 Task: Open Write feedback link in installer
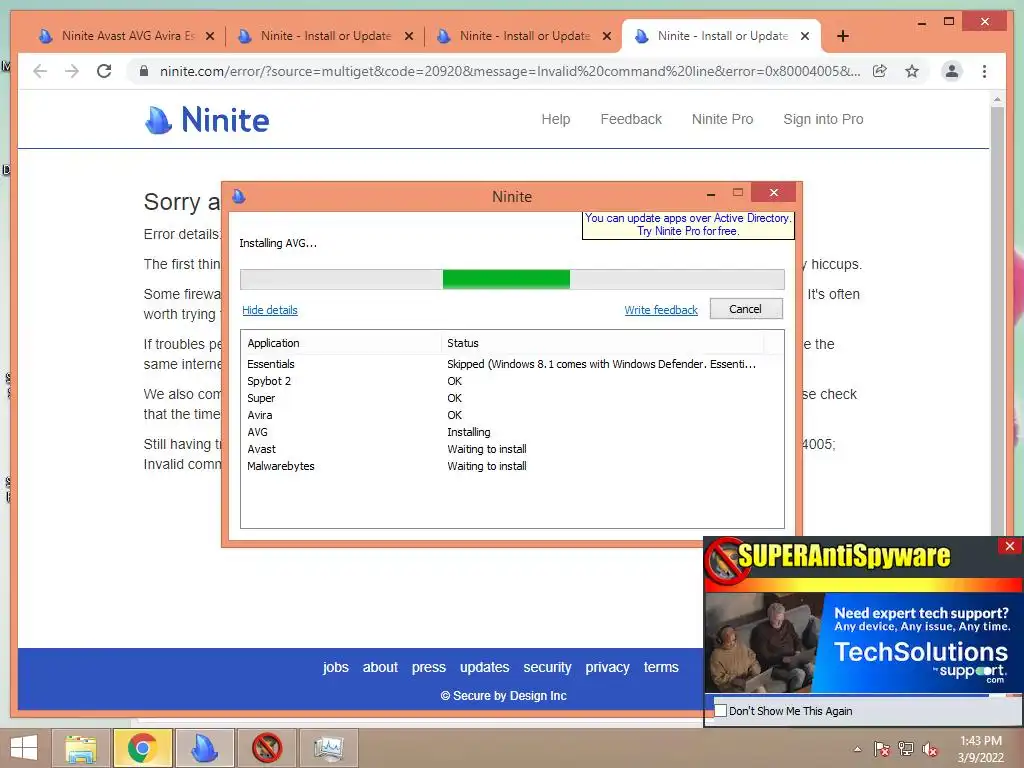click(661, 310)
